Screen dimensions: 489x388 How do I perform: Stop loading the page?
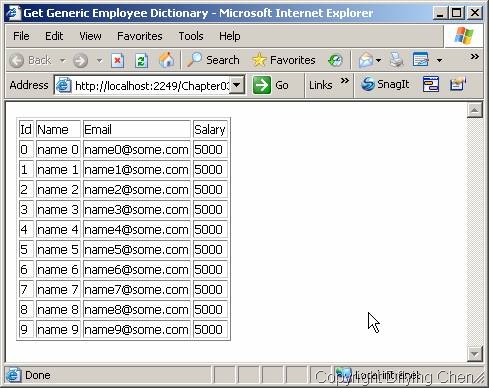coord(117,60)
